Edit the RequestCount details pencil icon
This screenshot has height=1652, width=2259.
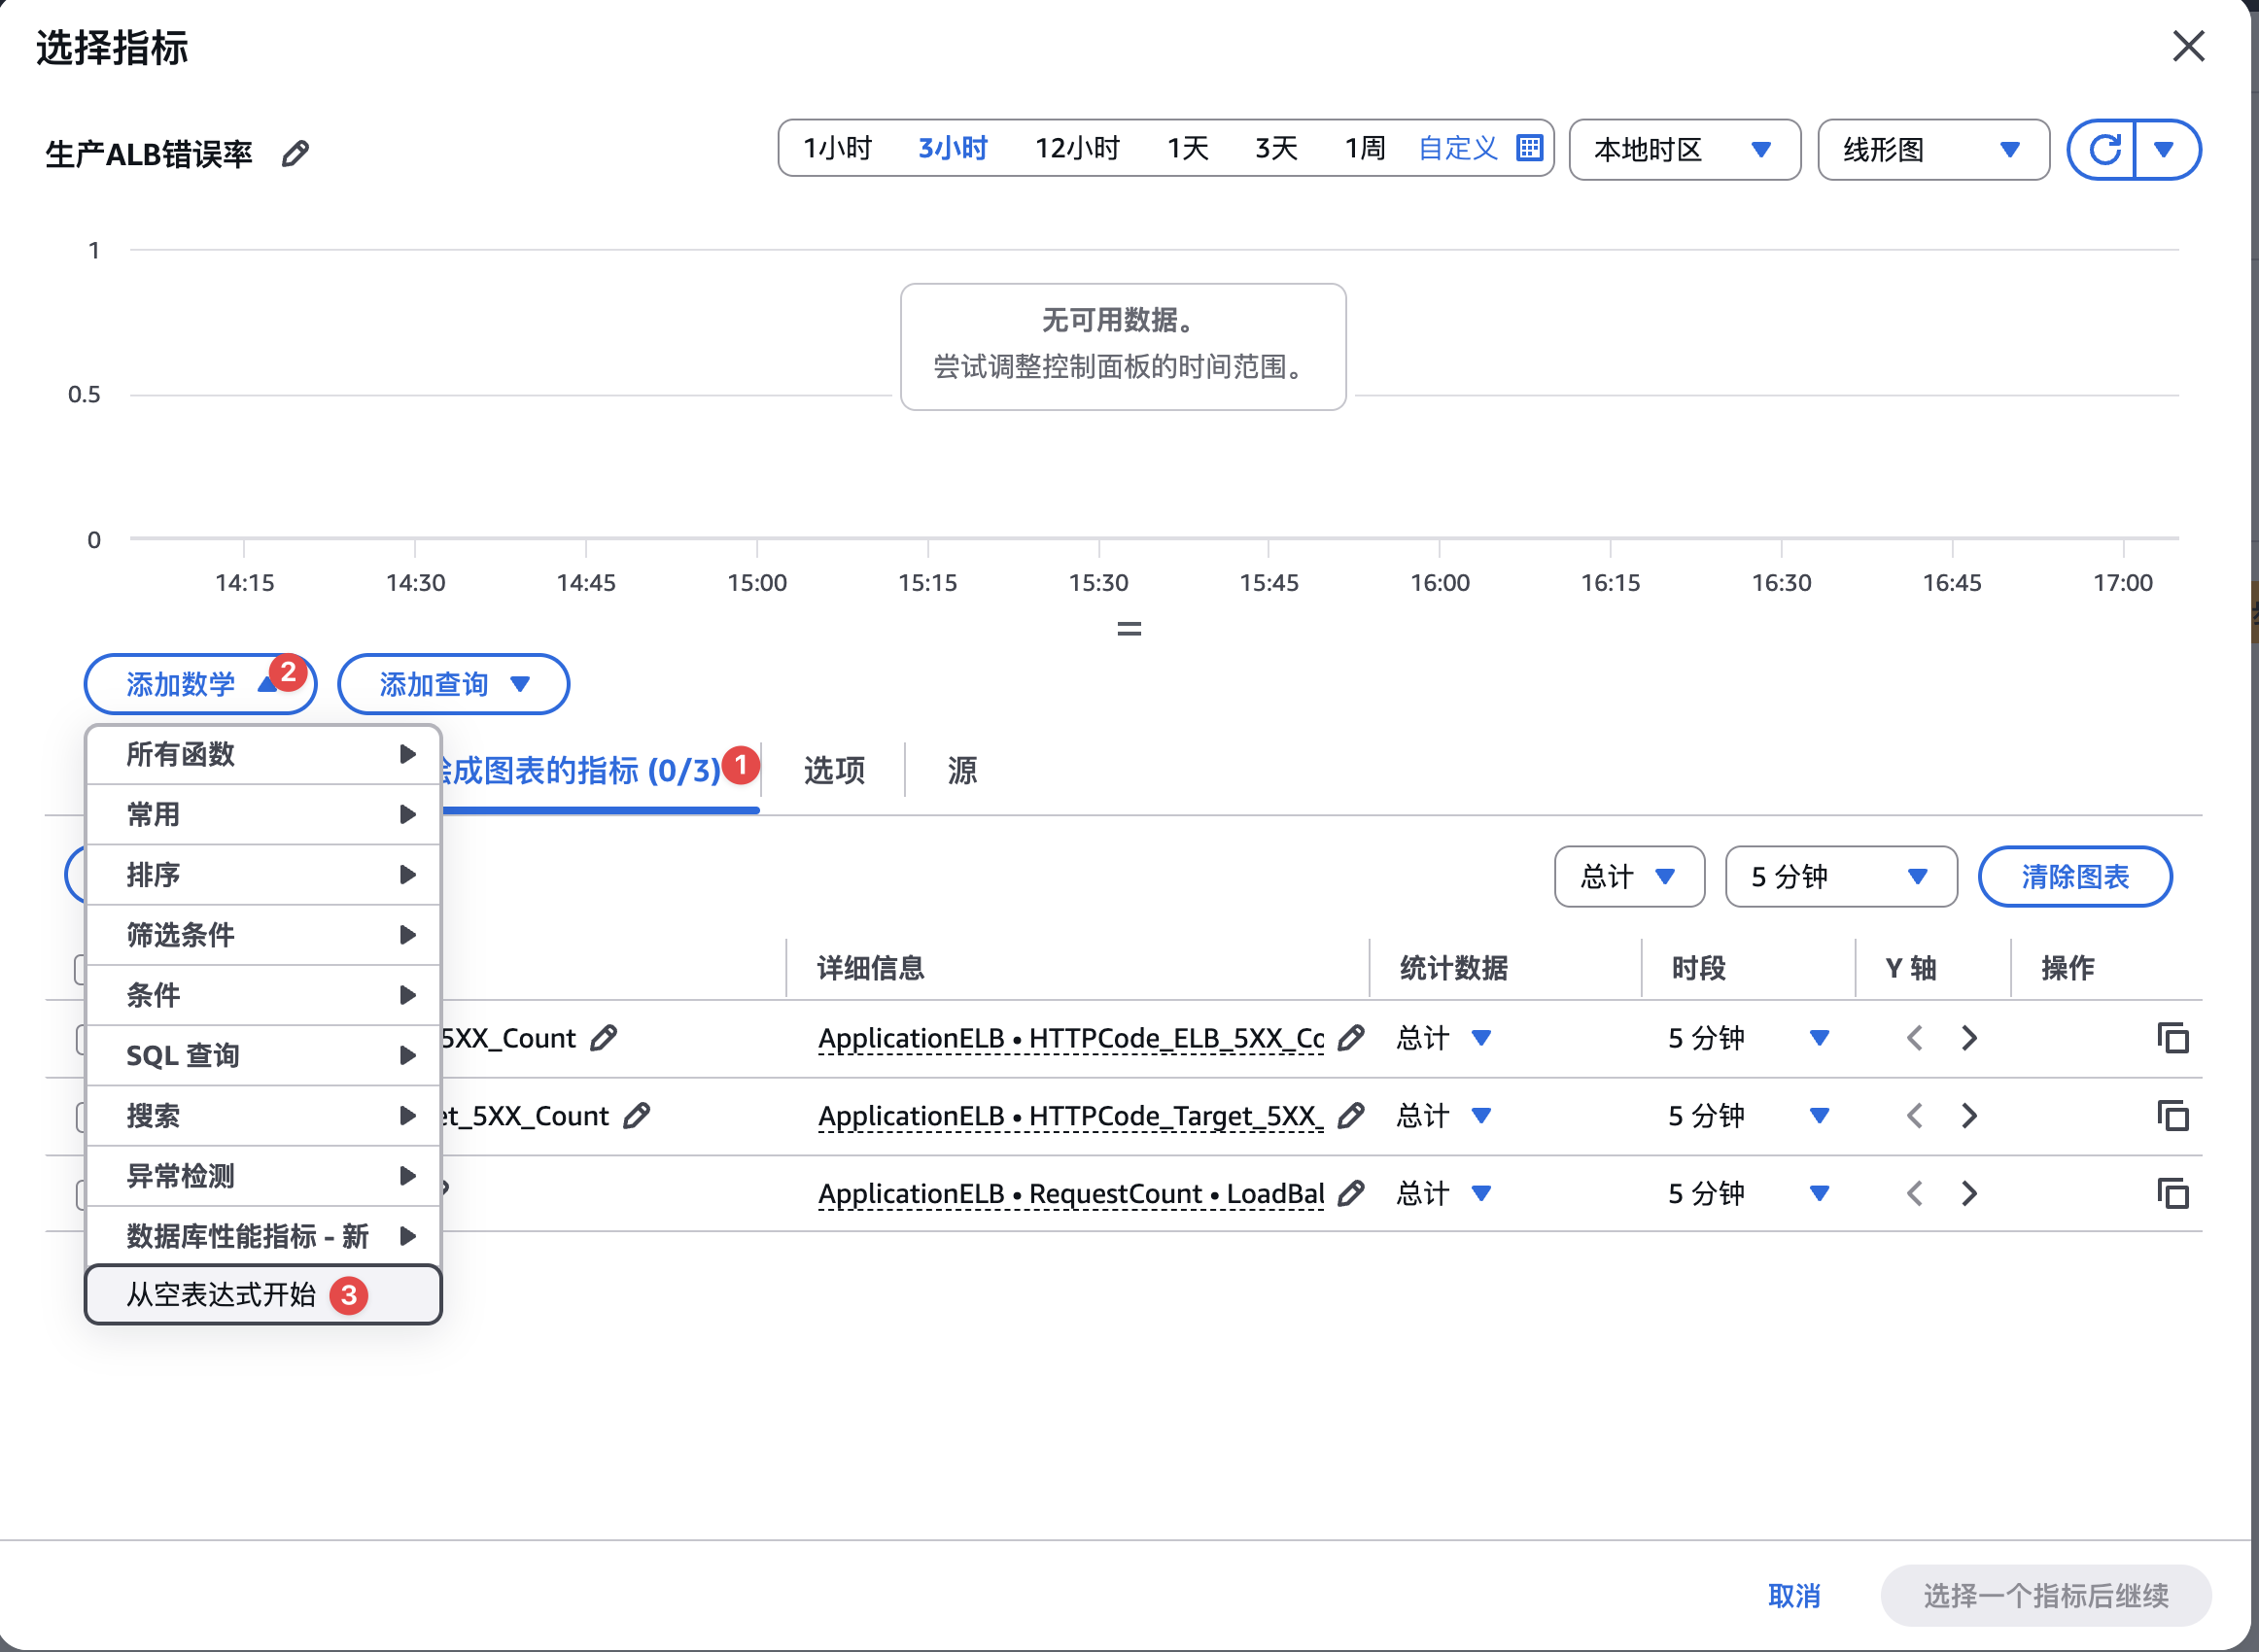pos(1350,1193)
